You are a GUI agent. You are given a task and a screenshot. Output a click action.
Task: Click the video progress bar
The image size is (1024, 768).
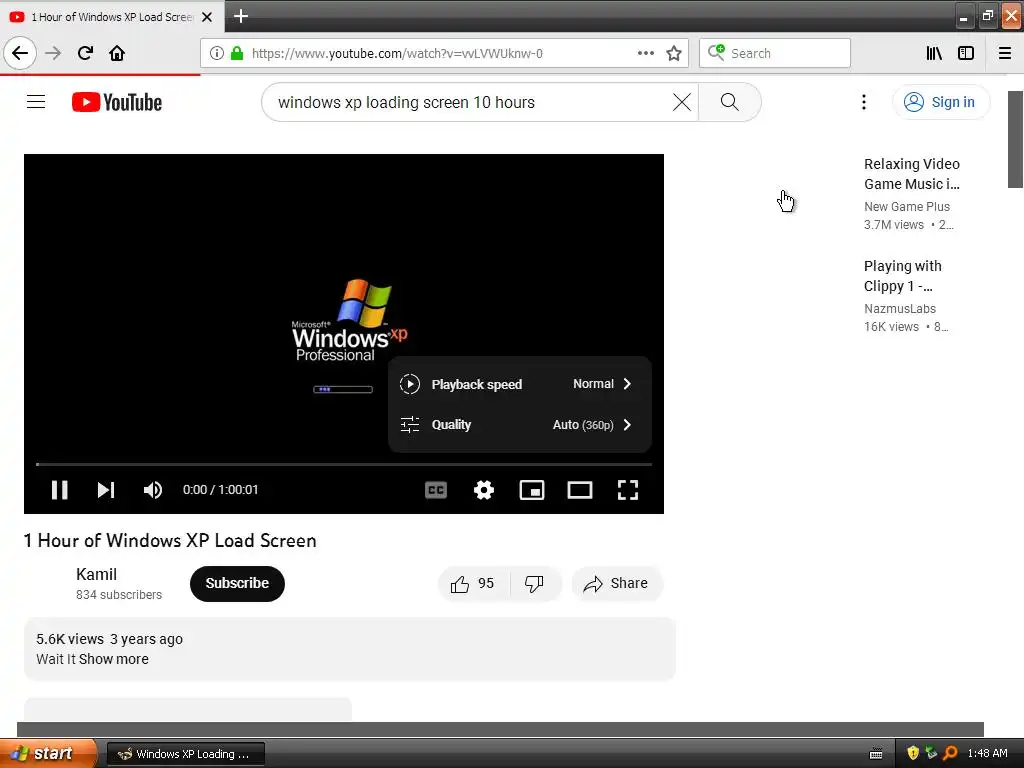point(344,464)
